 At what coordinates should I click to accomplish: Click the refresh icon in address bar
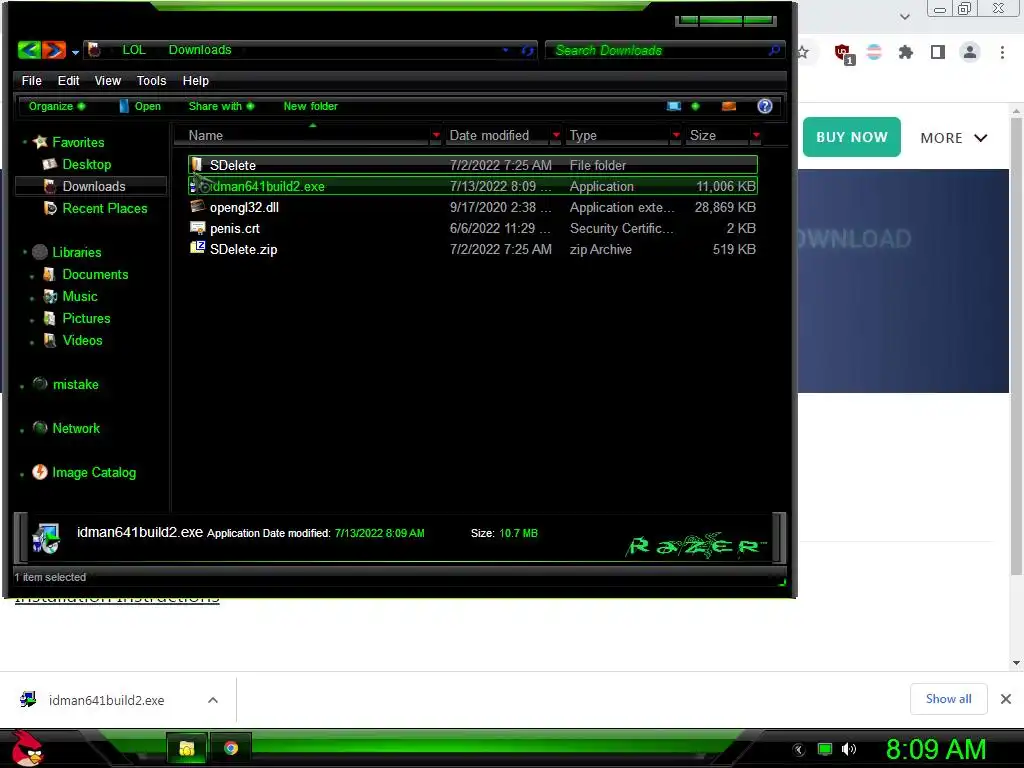point(528,50)
